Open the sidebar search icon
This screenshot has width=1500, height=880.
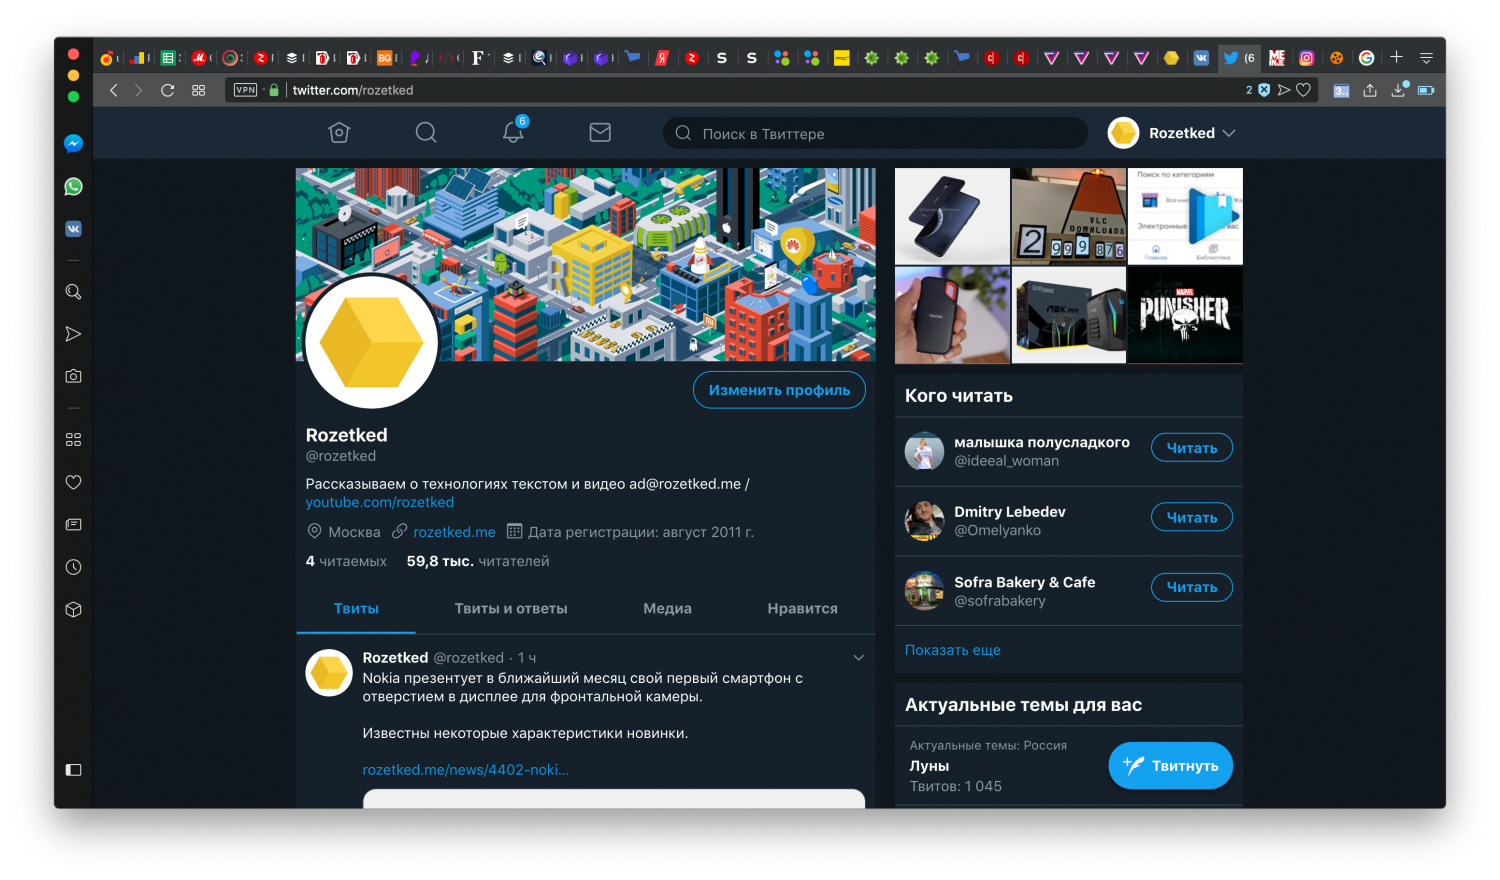tap(73, 292)
